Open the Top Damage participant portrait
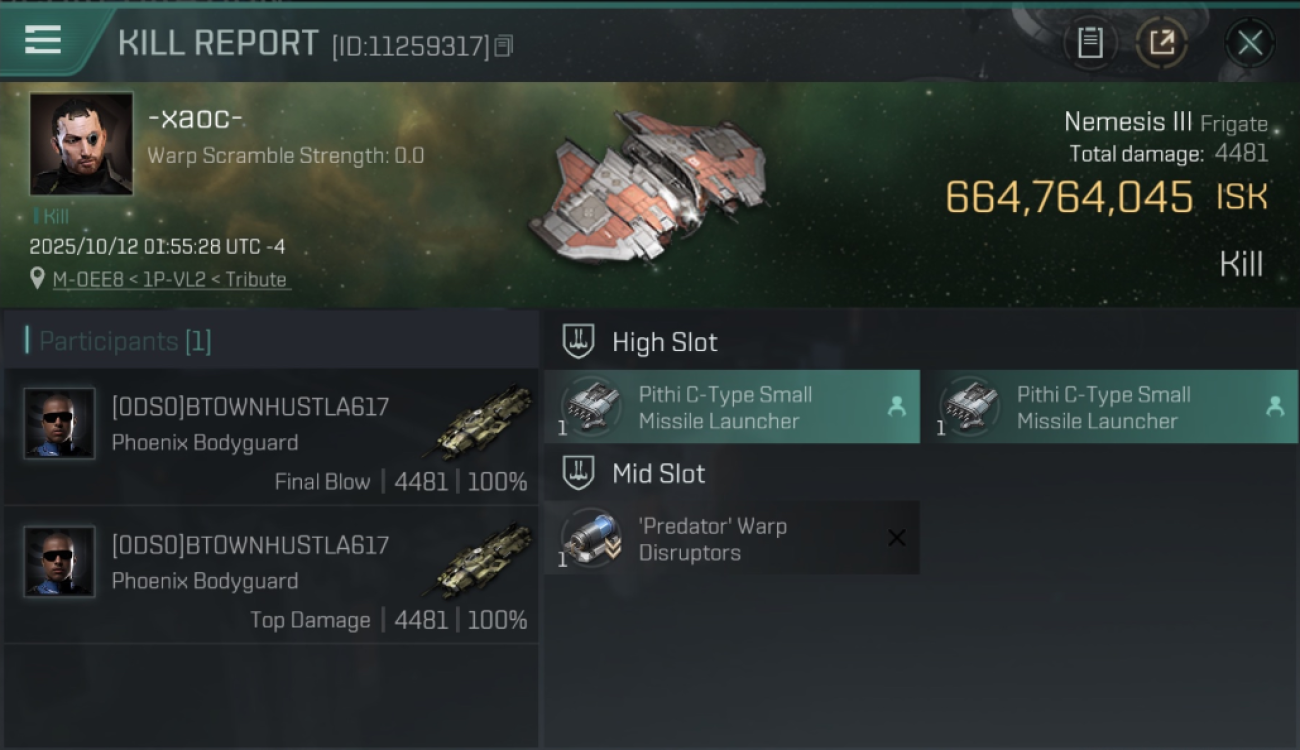 [59, 562]
